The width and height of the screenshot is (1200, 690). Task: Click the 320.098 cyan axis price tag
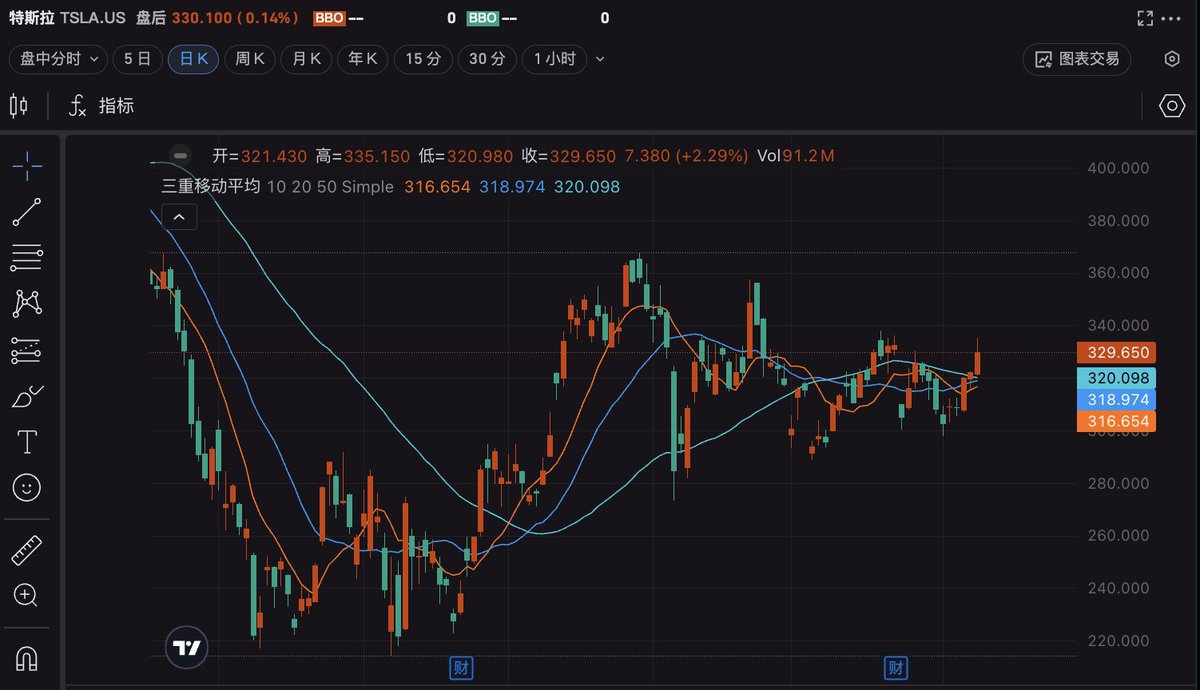pos(1115,378)
